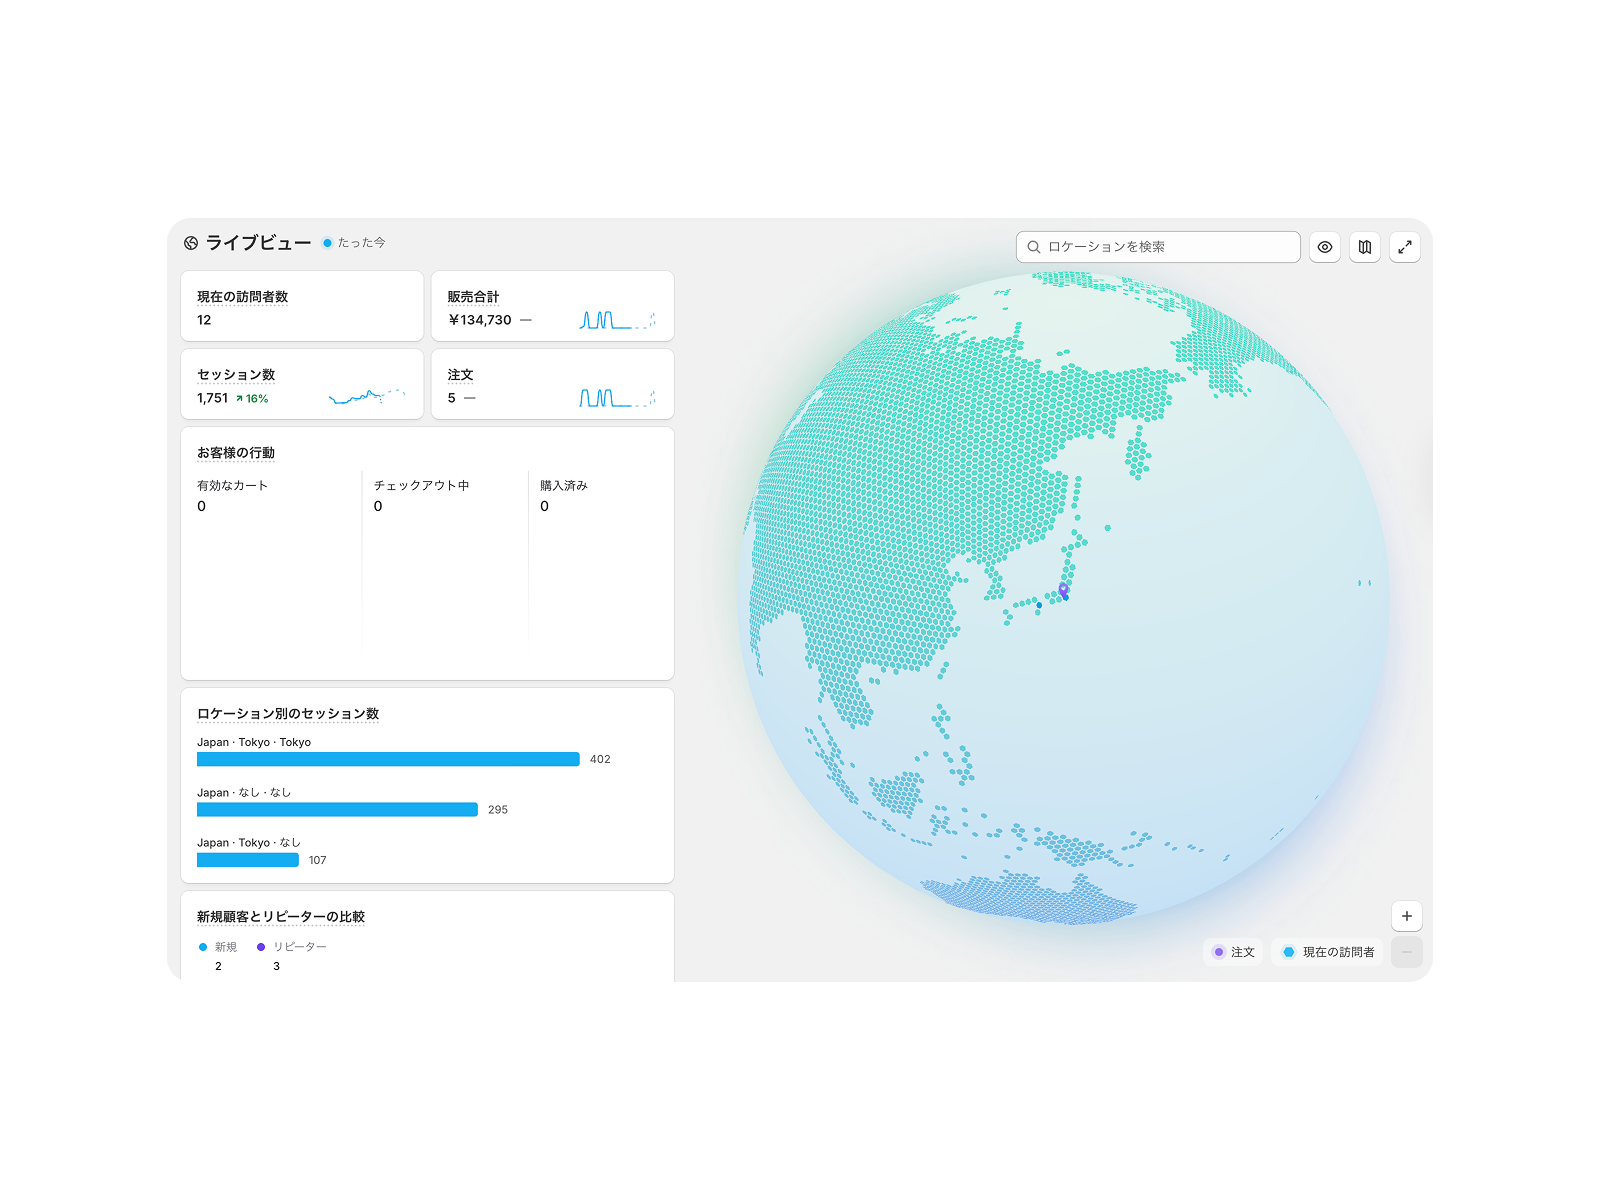Click the Live View globe icon
Image resolution: width=1600 pixels, height=1200 pixels.
pos(191,243)
